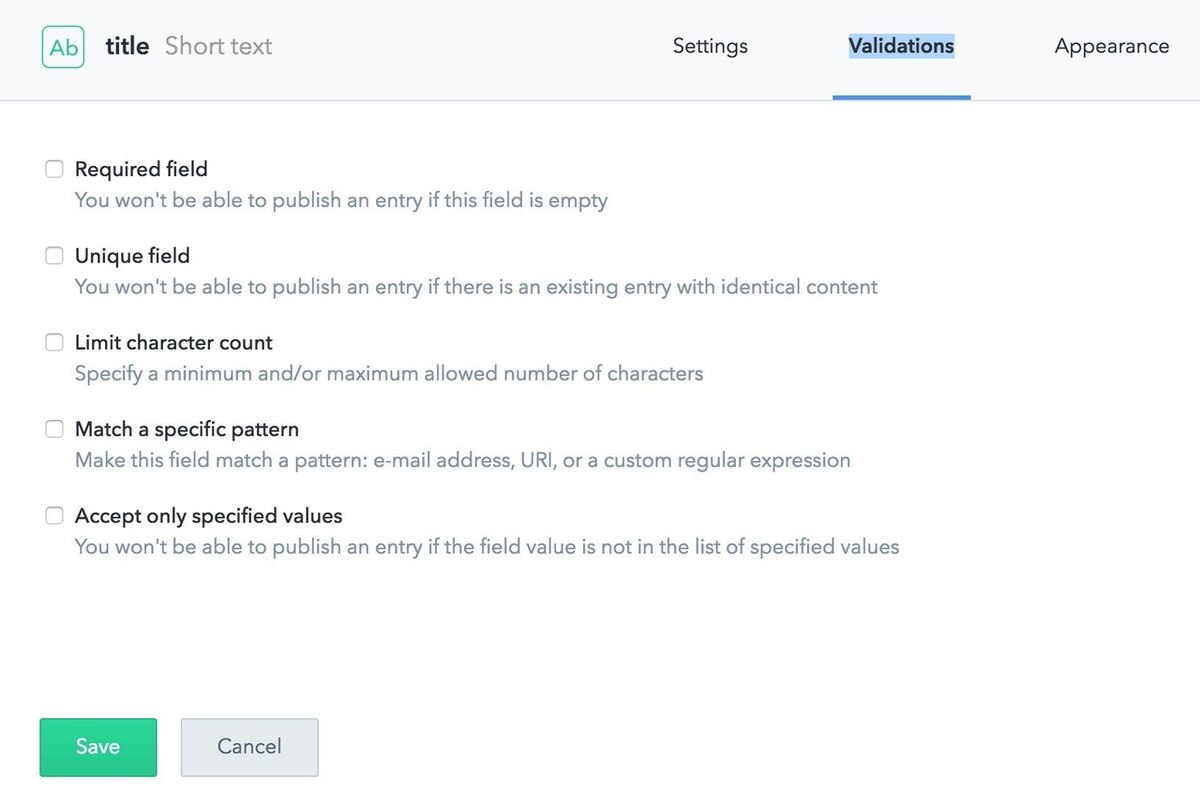Screen dimensions: 1200x793
Task: Click the "Required field" label text
Action: (x=141, y=169)
